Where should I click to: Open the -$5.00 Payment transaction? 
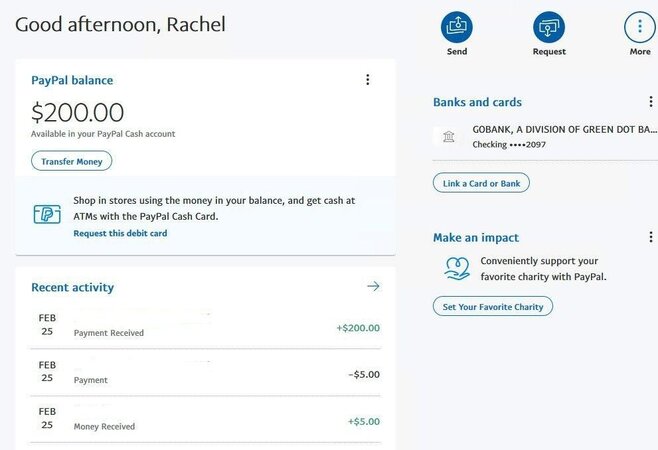pos(205,372)
